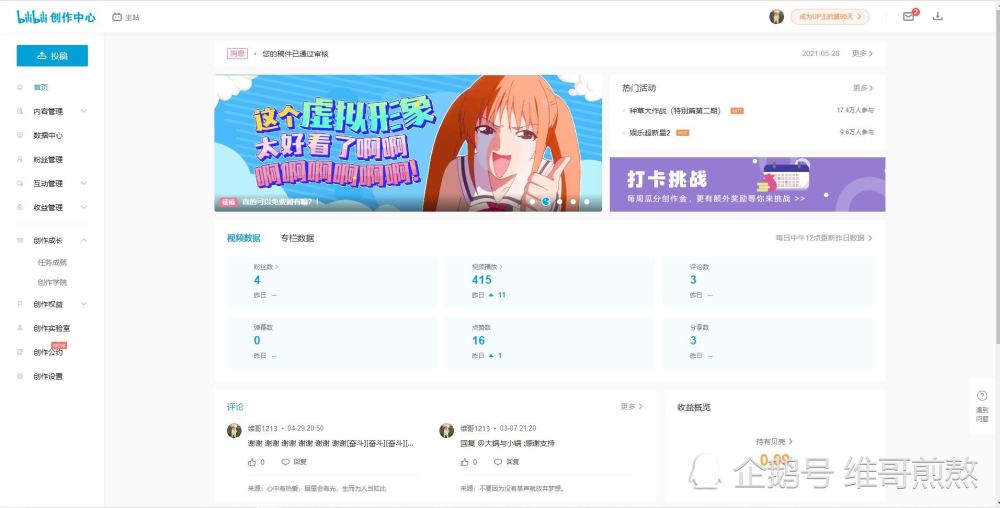
Task: Click the 创作设置 gear icon
Action: pyautogui.click(x=20, y=376)
